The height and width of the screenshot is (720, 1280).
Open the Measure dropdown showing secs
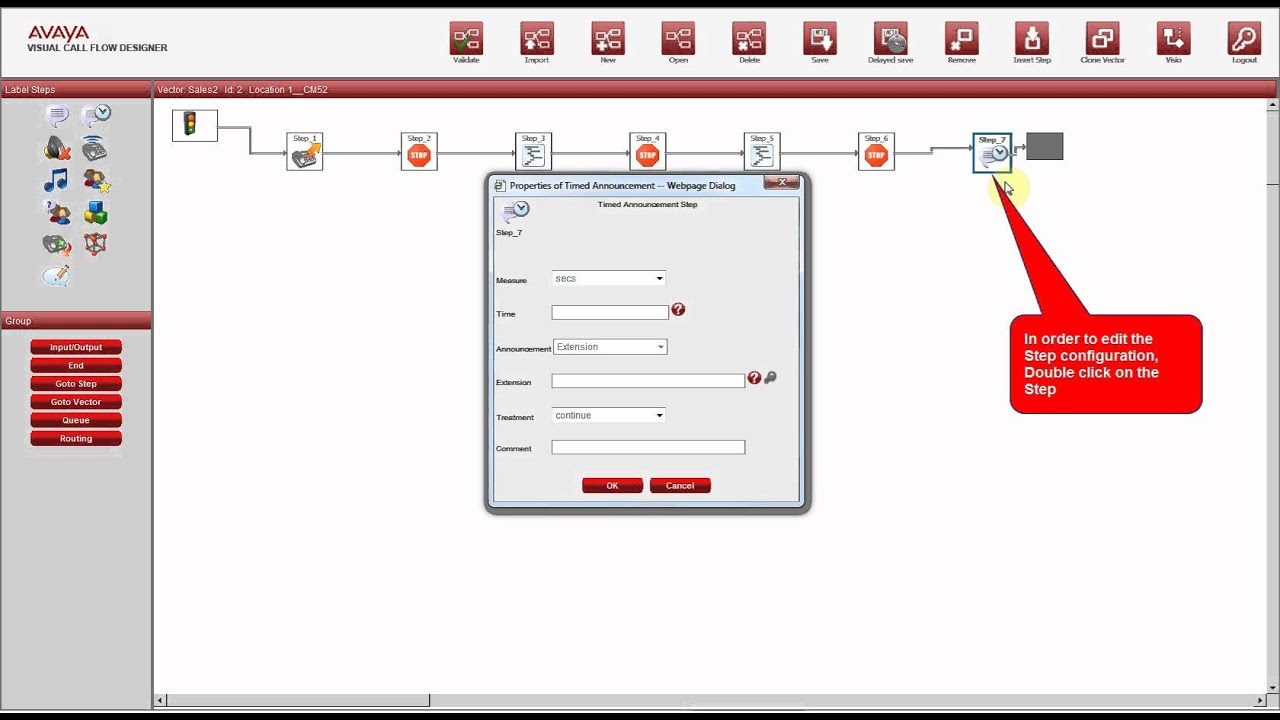[x=609, y=279]
